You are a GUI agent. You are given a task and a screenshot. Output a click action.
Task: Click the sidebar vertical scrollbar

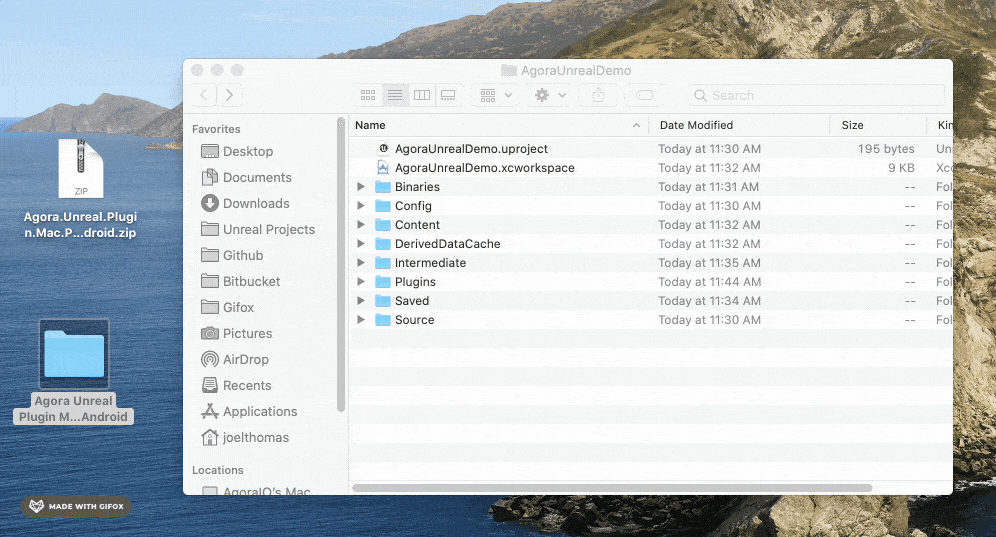coord(341,264)
